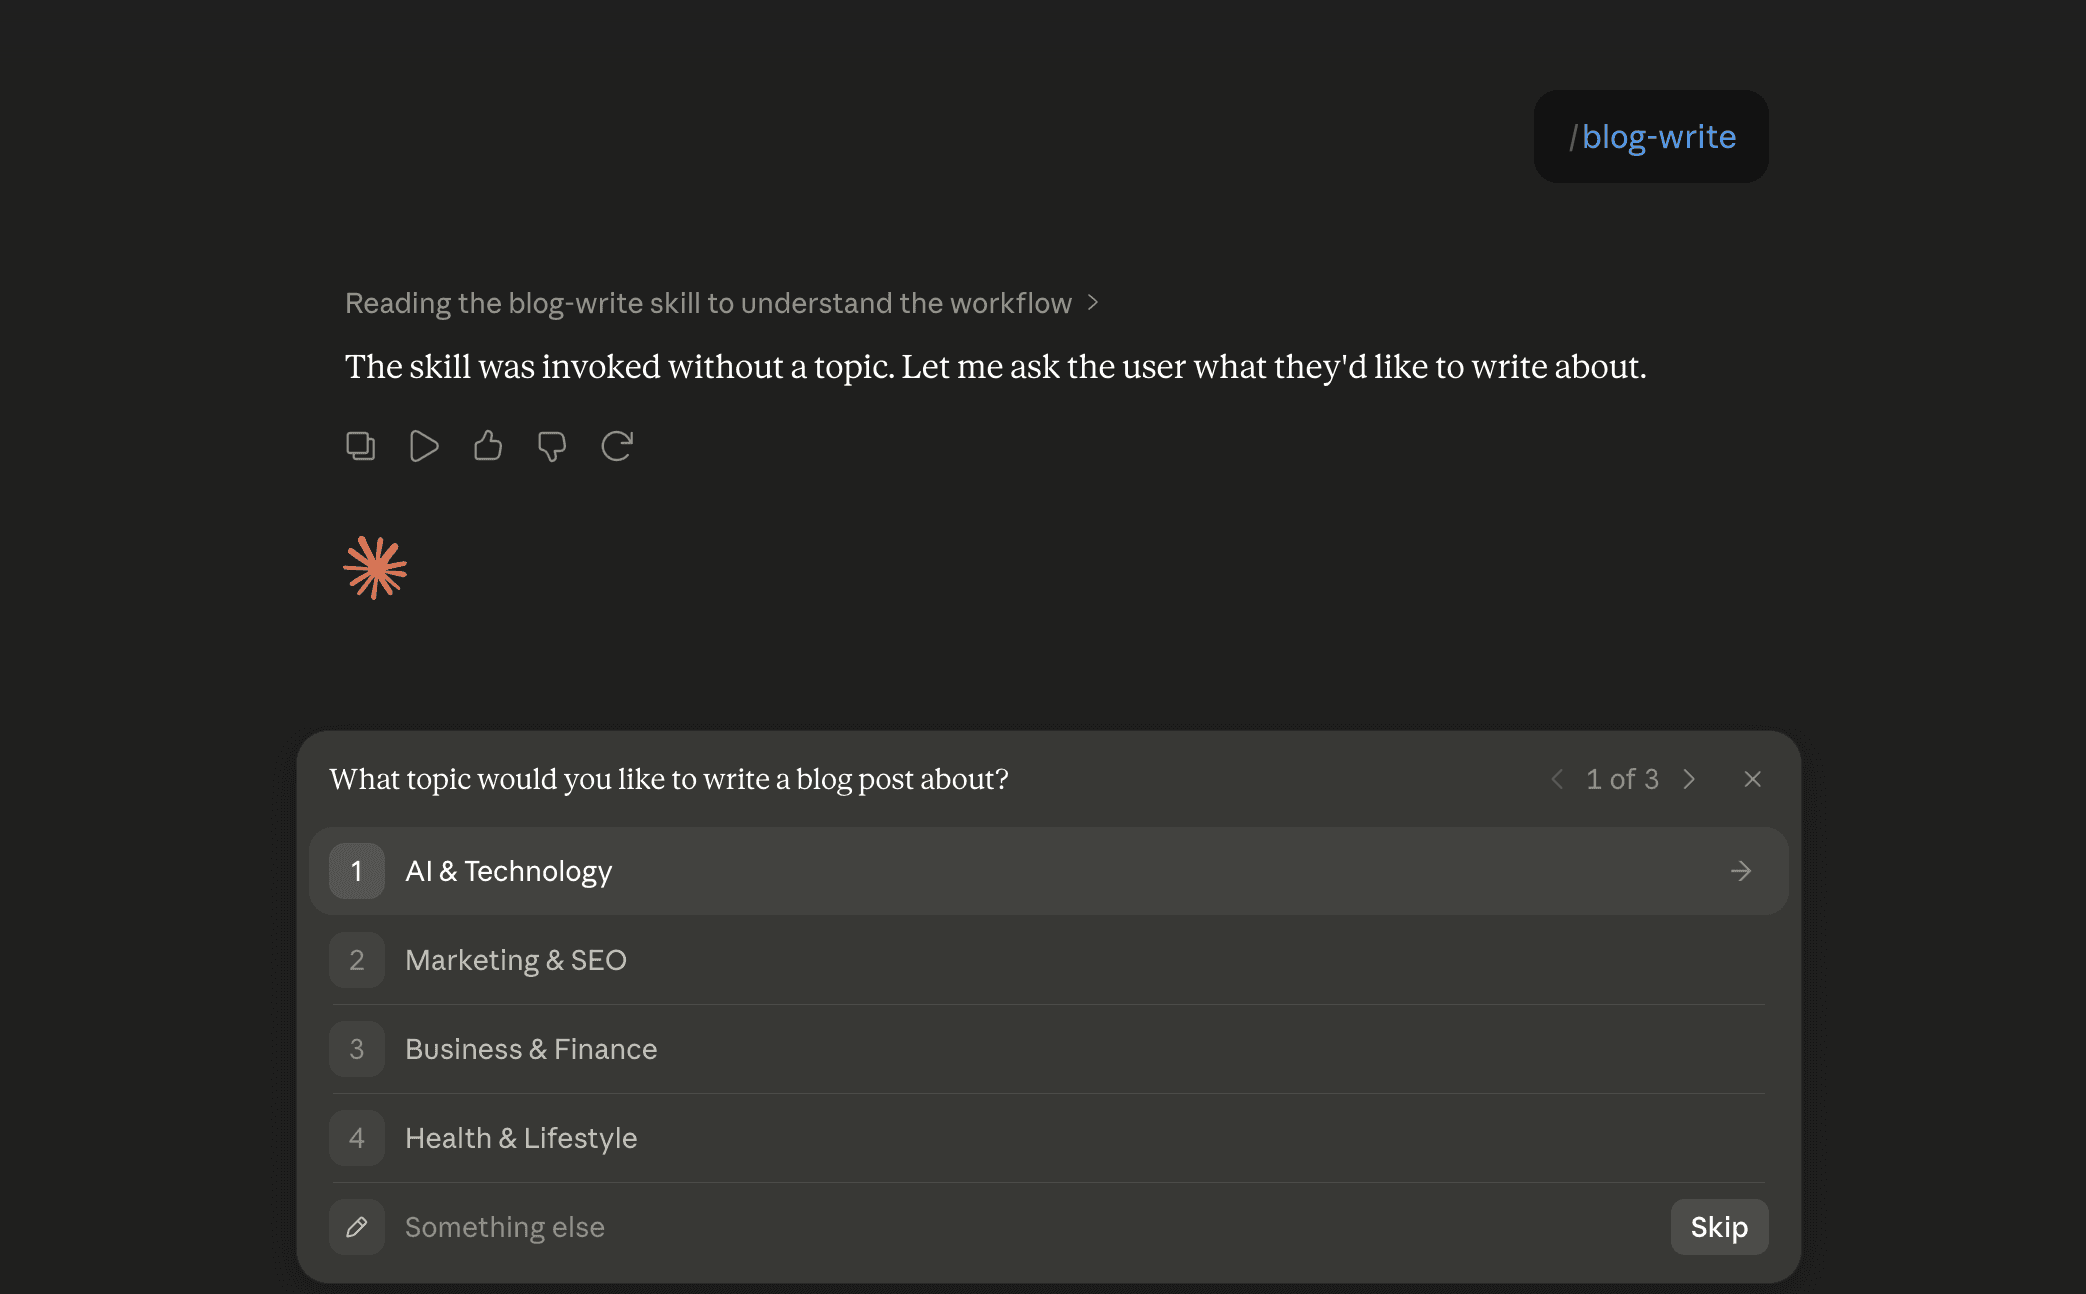This screenshot has height=1294, width=2086.
Task: Give the response a thumbs up
Action: click(x=488, y=446)
